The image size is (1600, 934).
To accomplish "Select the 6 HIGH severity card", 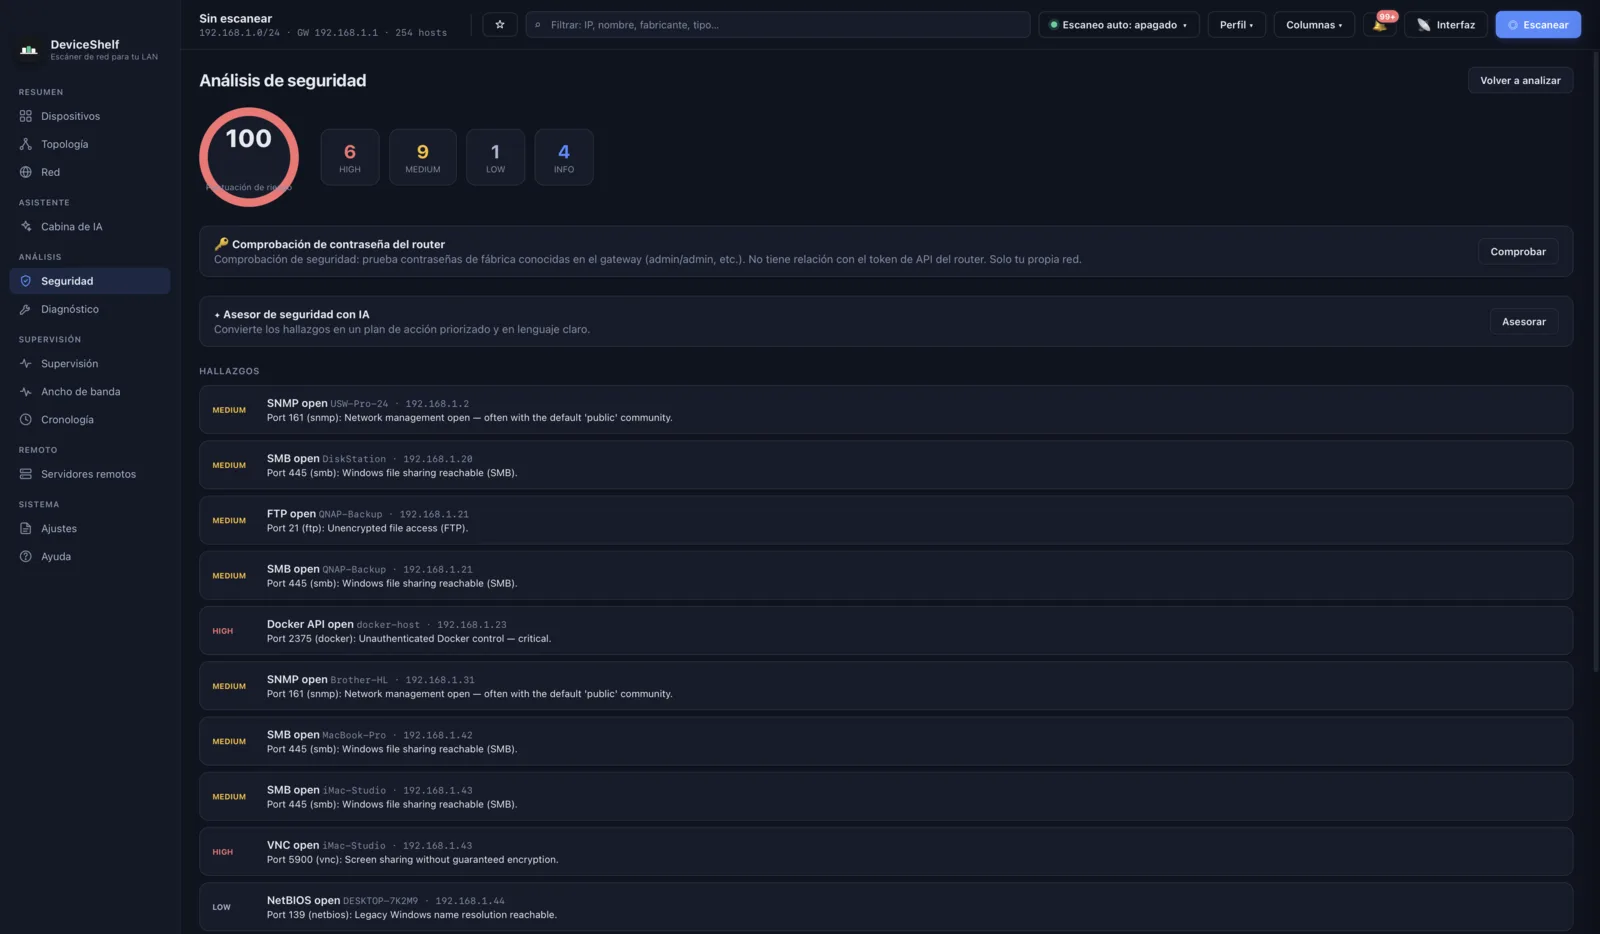I will pyautogui.click(x=350, y=157).
